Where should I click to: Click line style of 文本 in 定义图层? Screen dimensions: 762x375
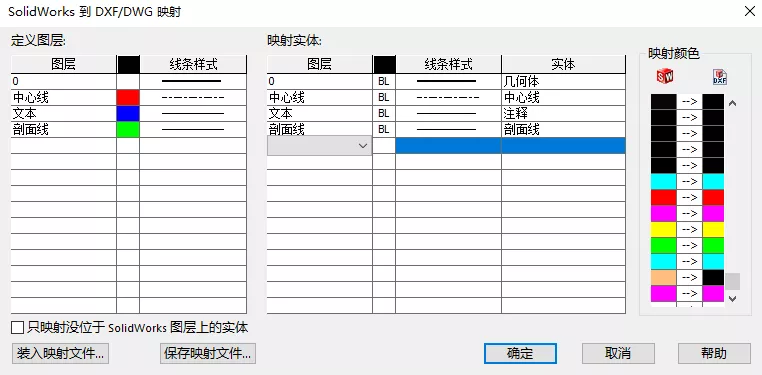coord(193,114)
